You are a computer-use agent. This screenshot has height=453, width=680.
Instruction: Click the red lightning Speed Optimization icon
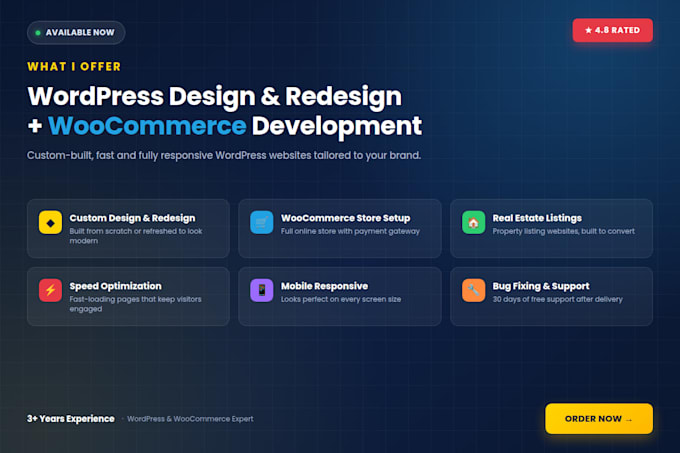click(x=50, y=290)
